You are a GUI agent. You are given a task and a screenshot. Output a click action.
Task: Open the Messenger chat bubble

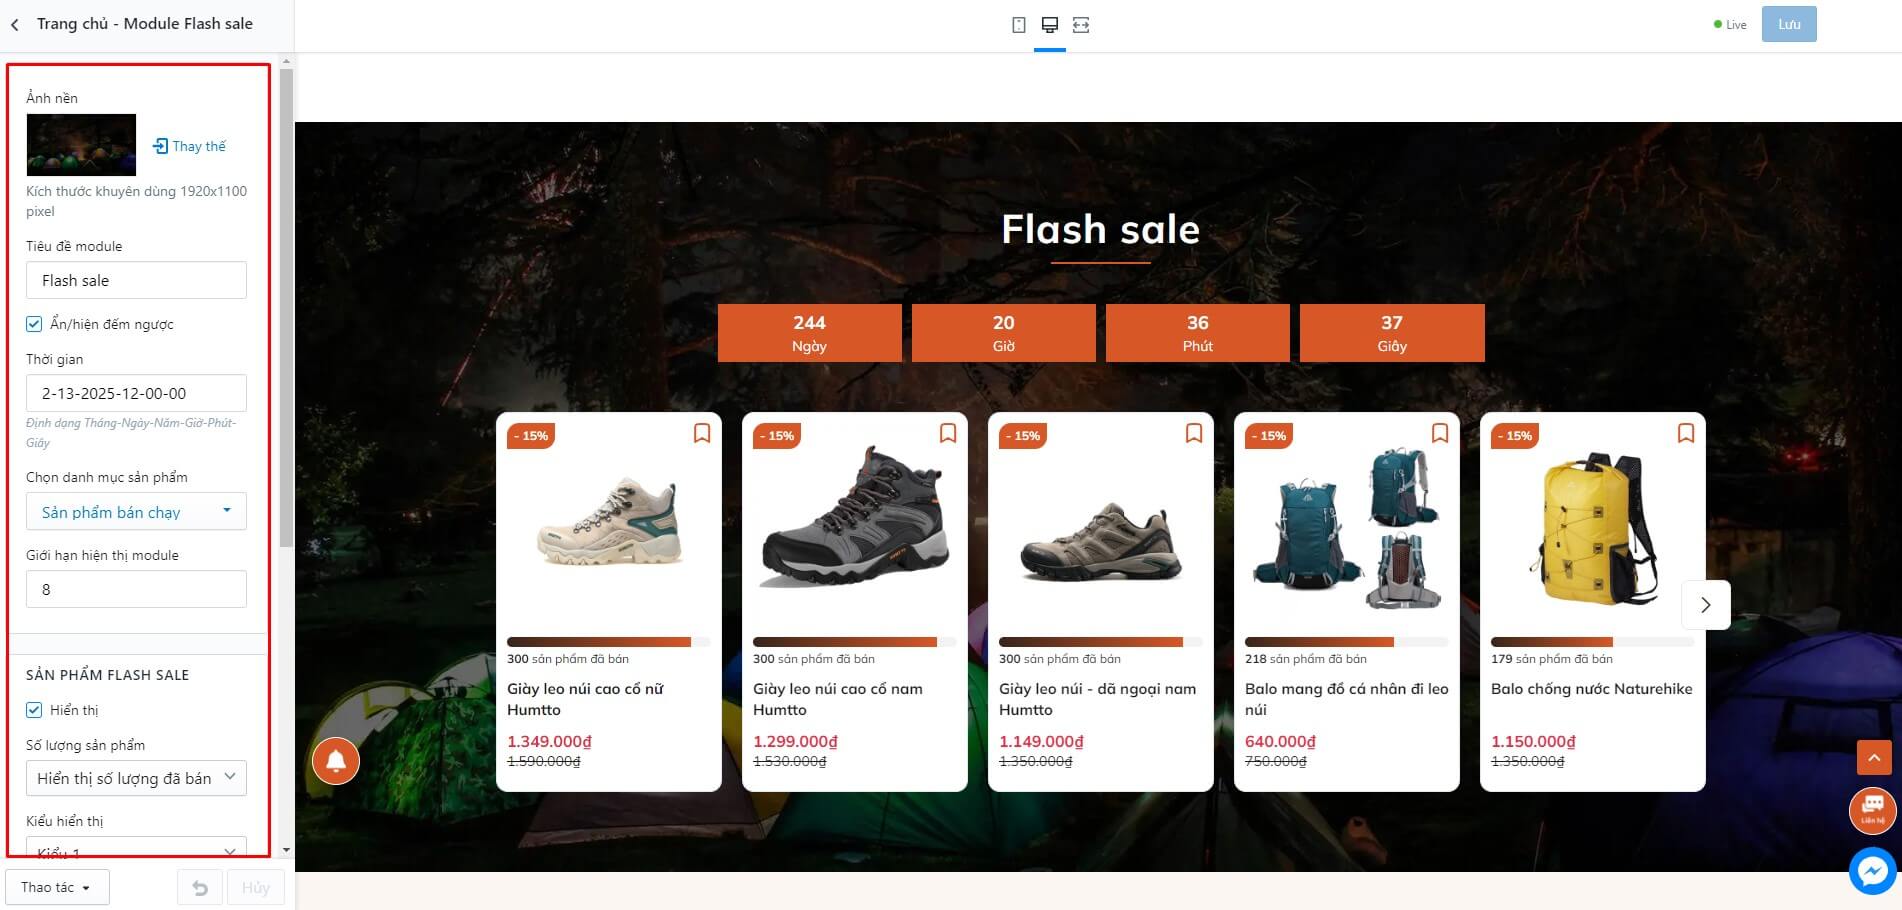pos(1872,871)
